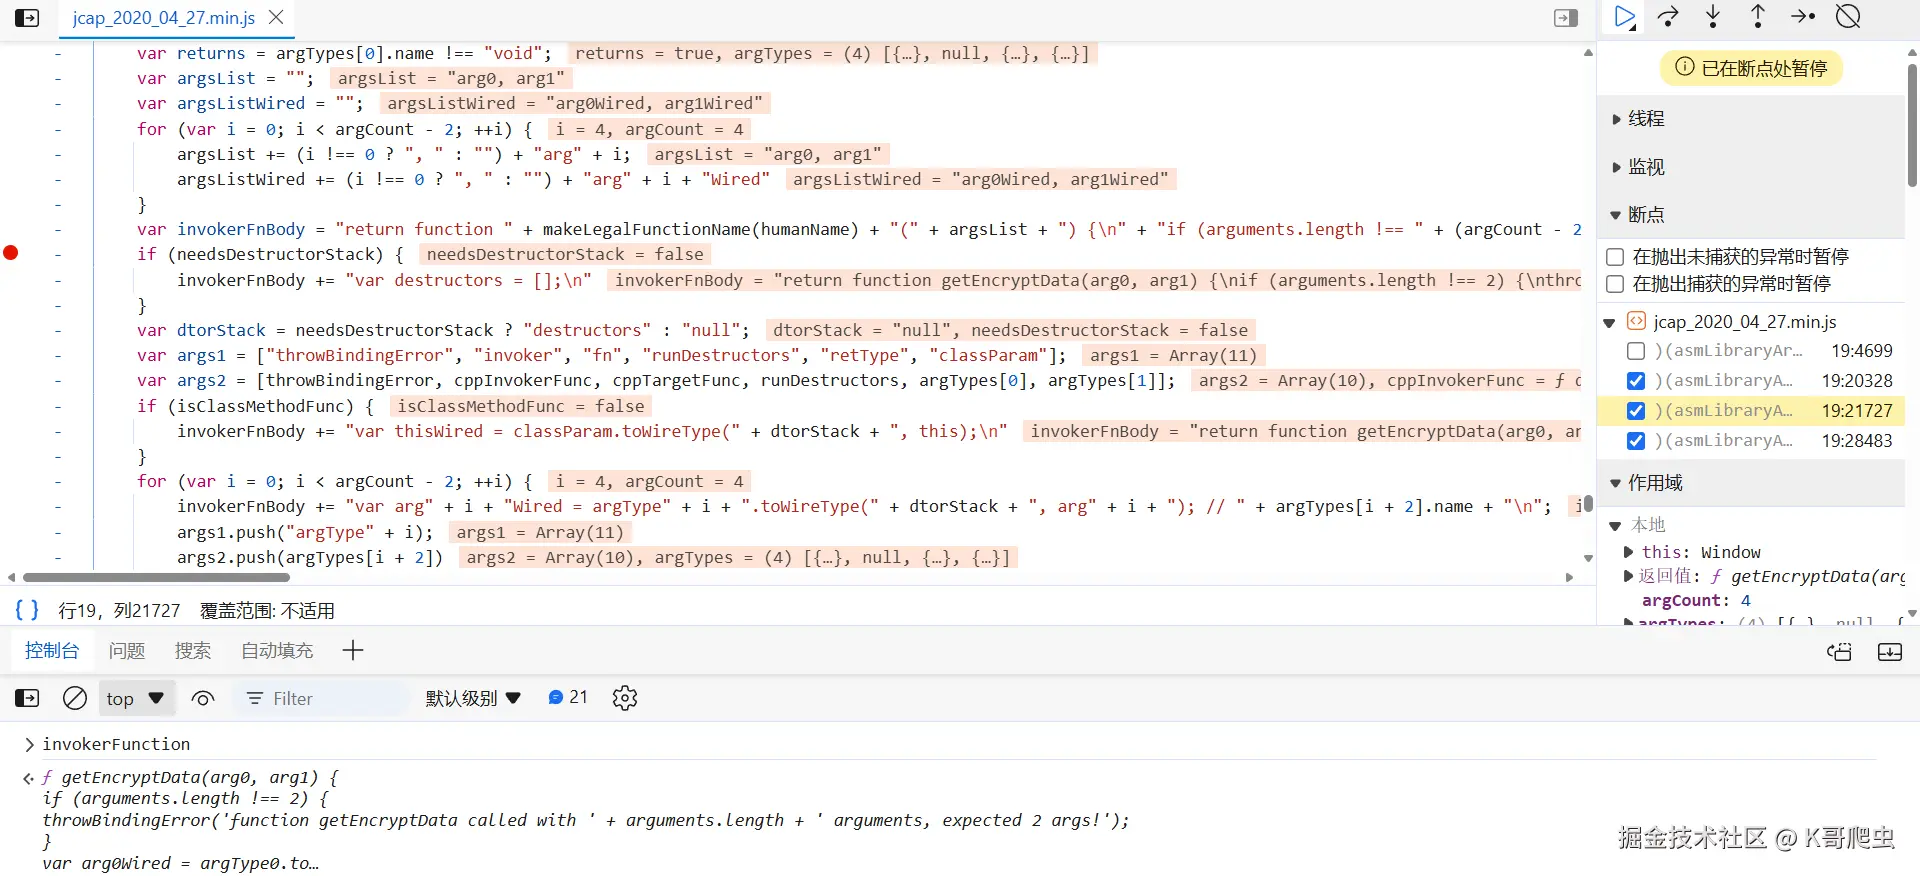Disable the breakpoint at 19:20328
1920x876 pixels.
[1636, 381]
